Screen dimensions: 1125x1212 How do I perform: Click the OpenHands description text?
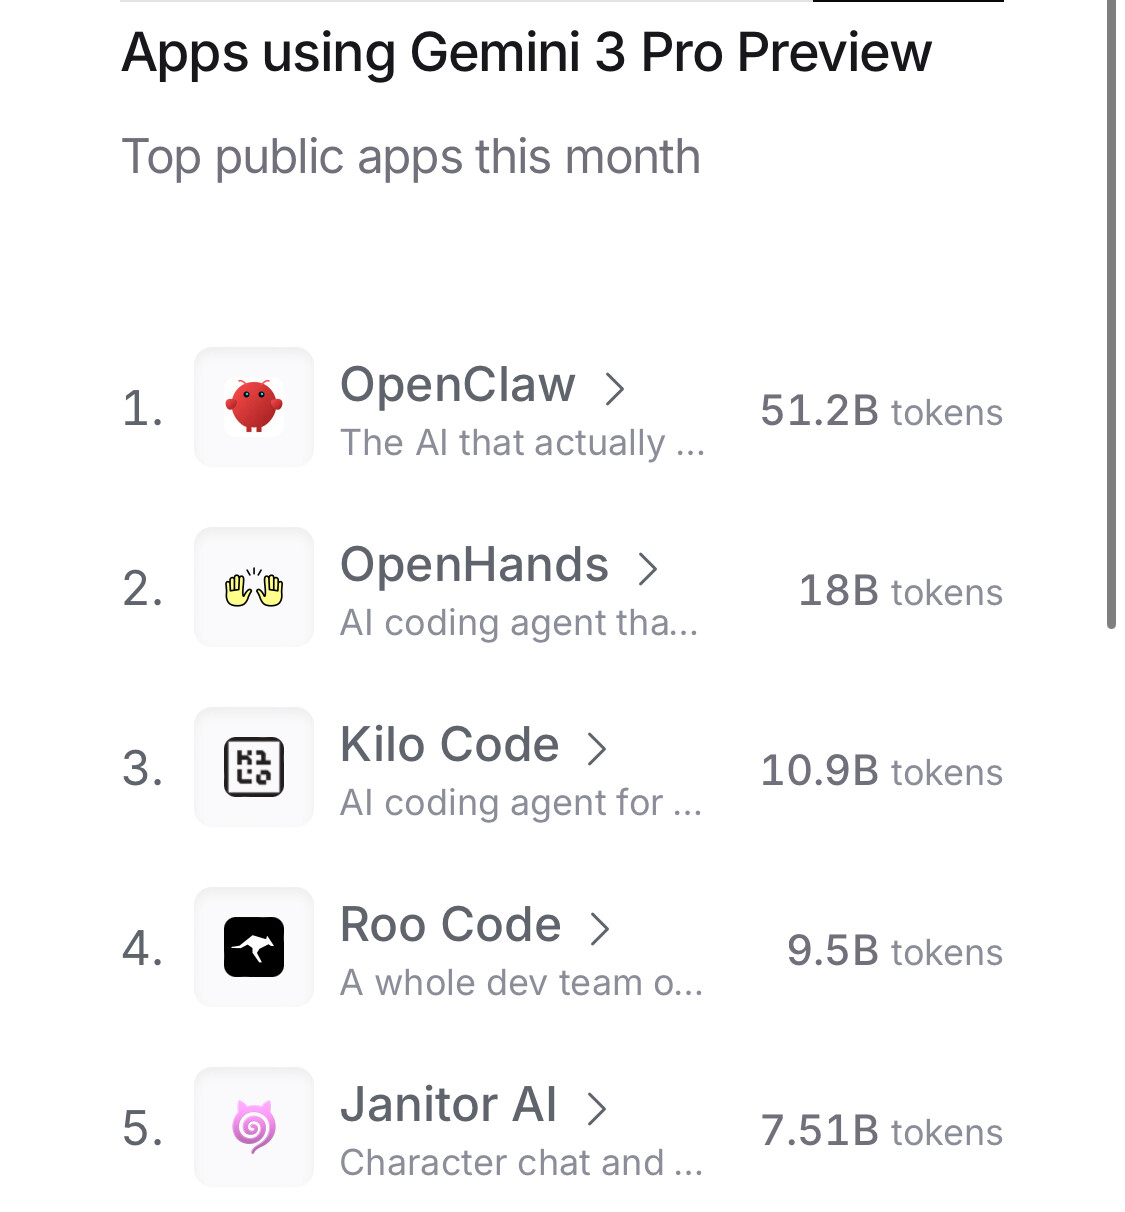pos(519,623)
